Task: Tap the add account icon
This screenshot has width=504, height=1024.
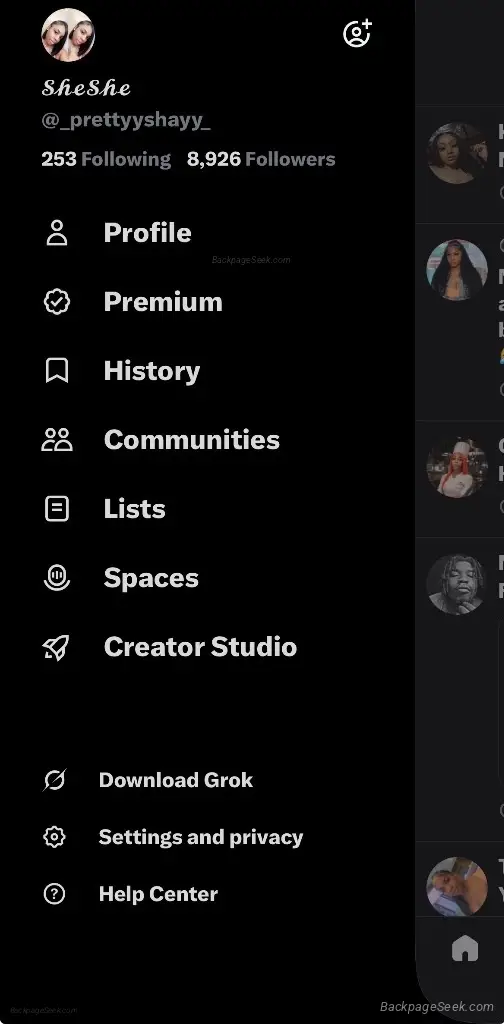Action: 357,33
